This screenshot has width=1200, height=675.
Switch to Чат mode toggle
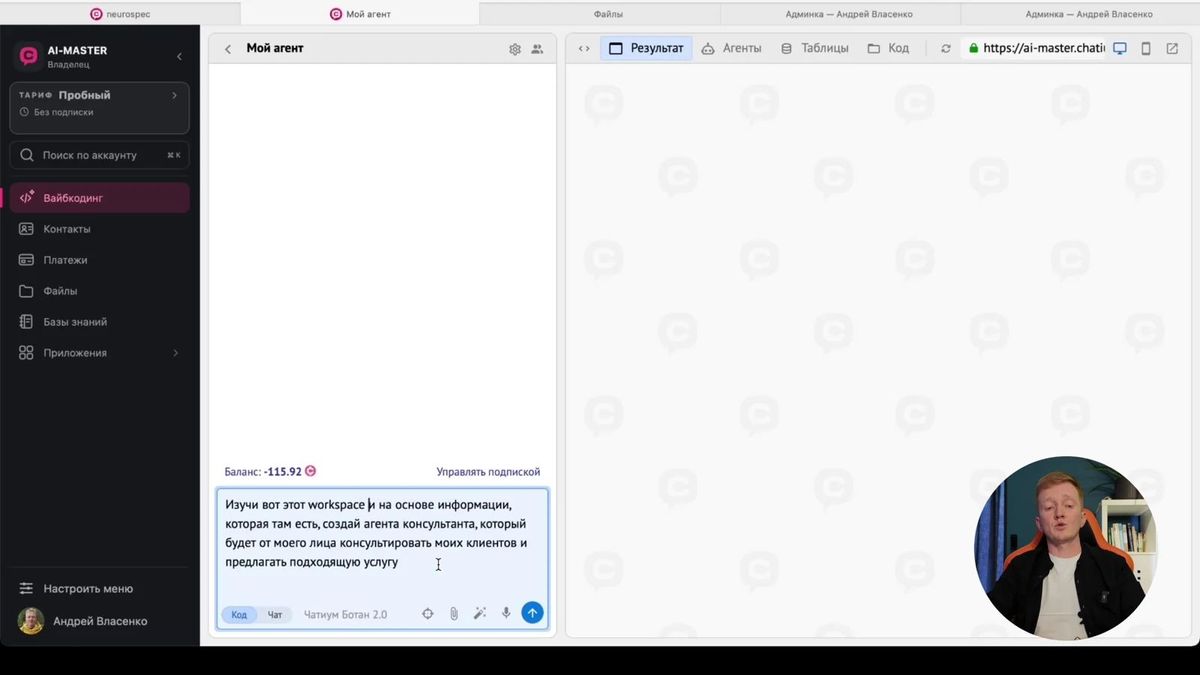pyautogui.click(x=275, y=614)
